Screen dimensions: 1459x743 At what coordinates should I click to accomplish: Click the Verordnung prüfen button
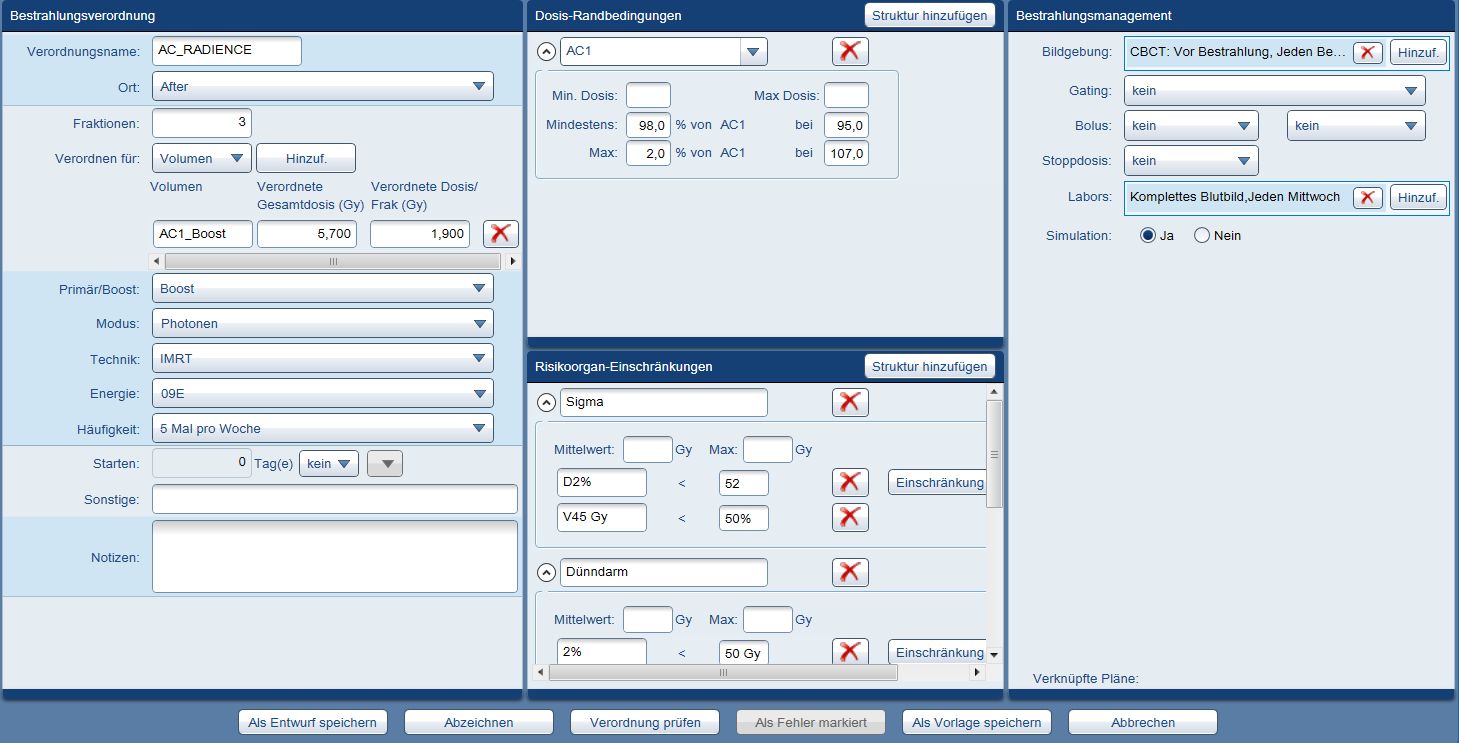(644, 722)
